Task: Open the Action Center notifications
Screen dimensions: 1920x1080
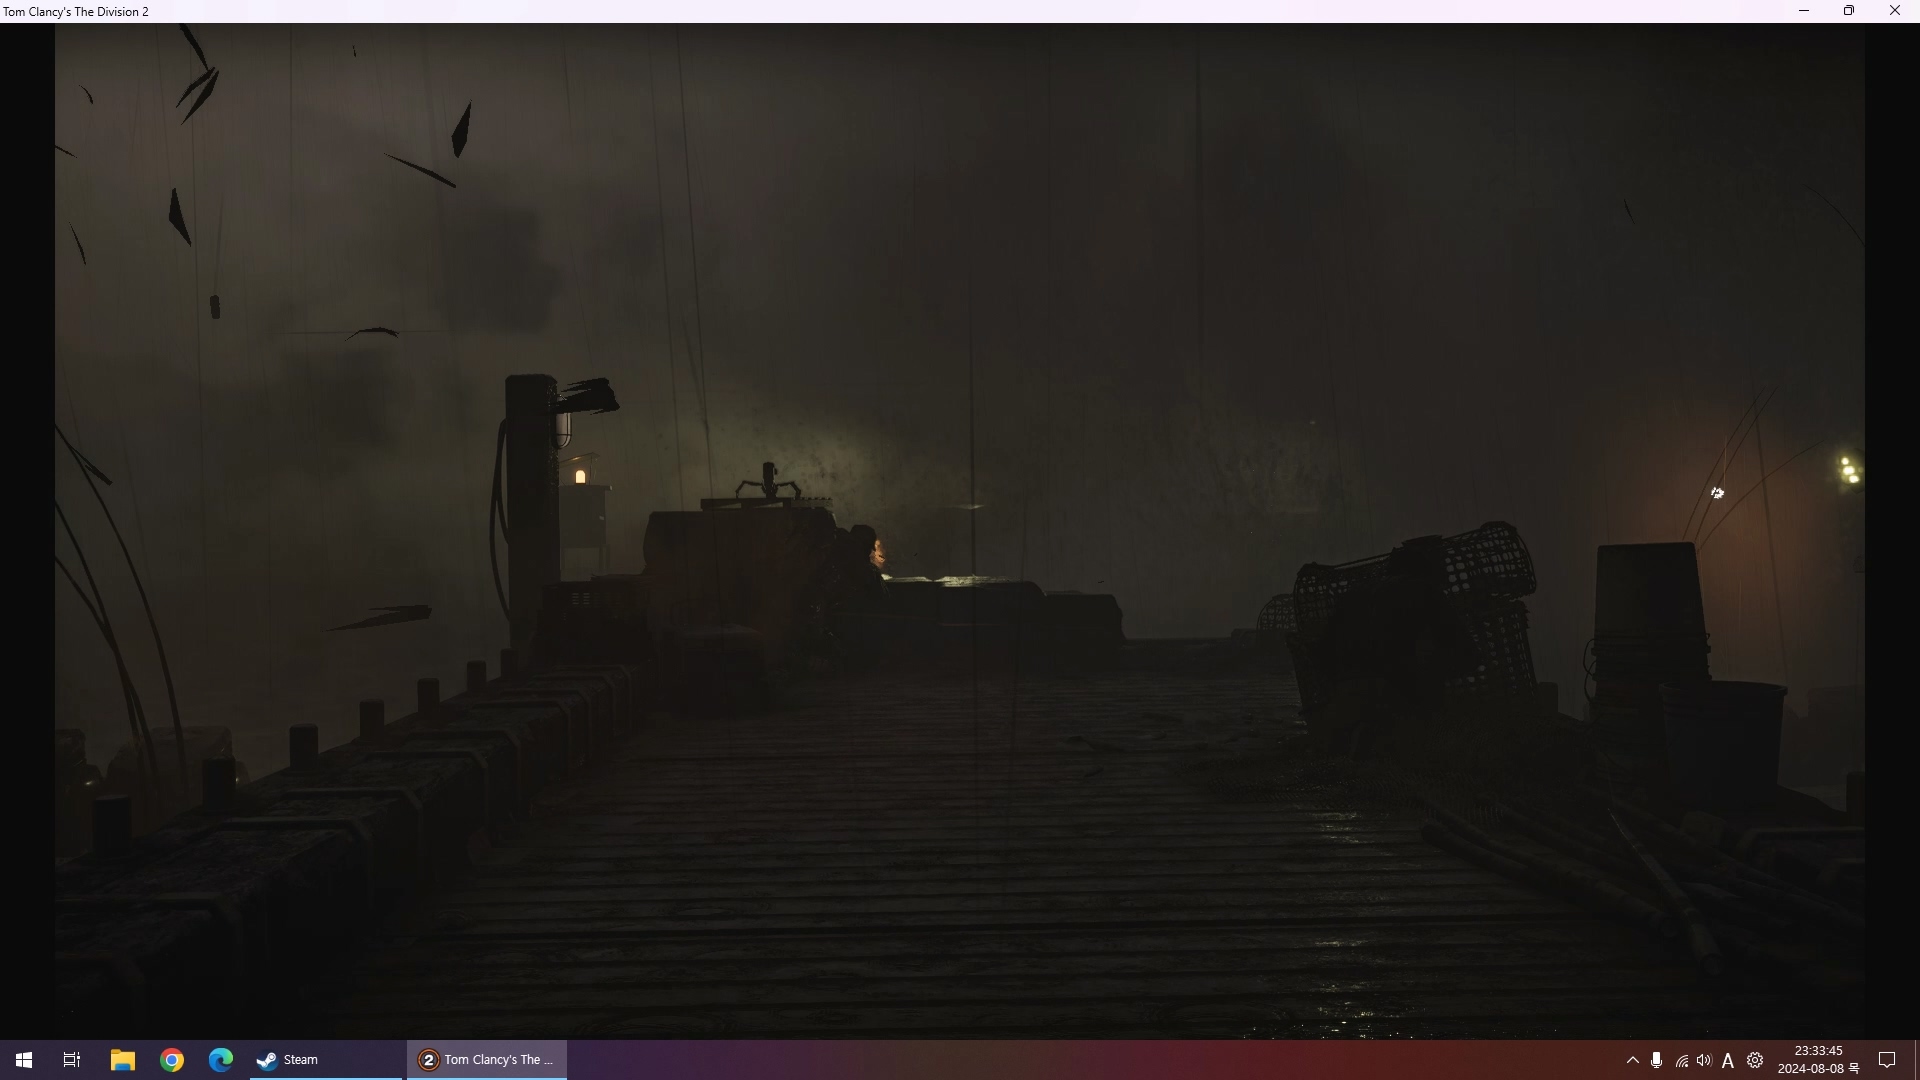Action: click(1887, 1060)
